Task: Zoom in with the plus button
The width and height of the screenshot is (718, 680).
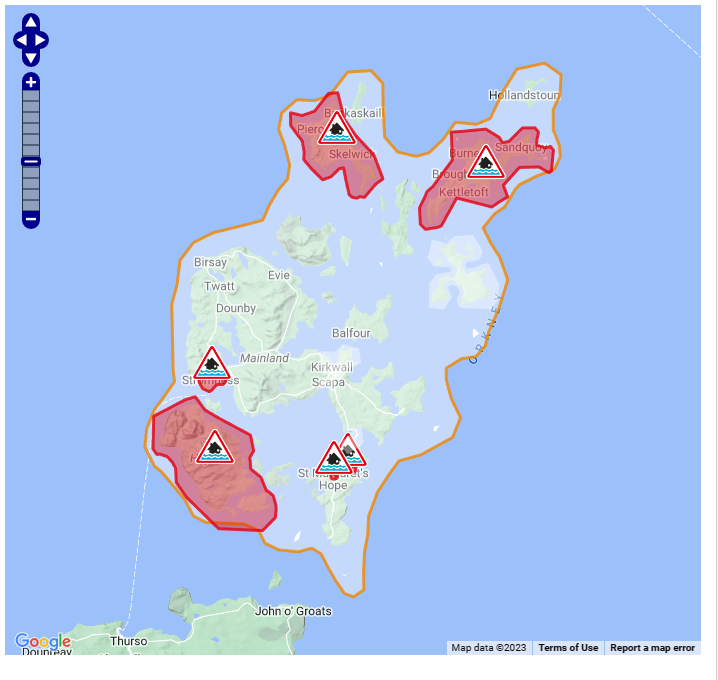Action: coord(31,82)
